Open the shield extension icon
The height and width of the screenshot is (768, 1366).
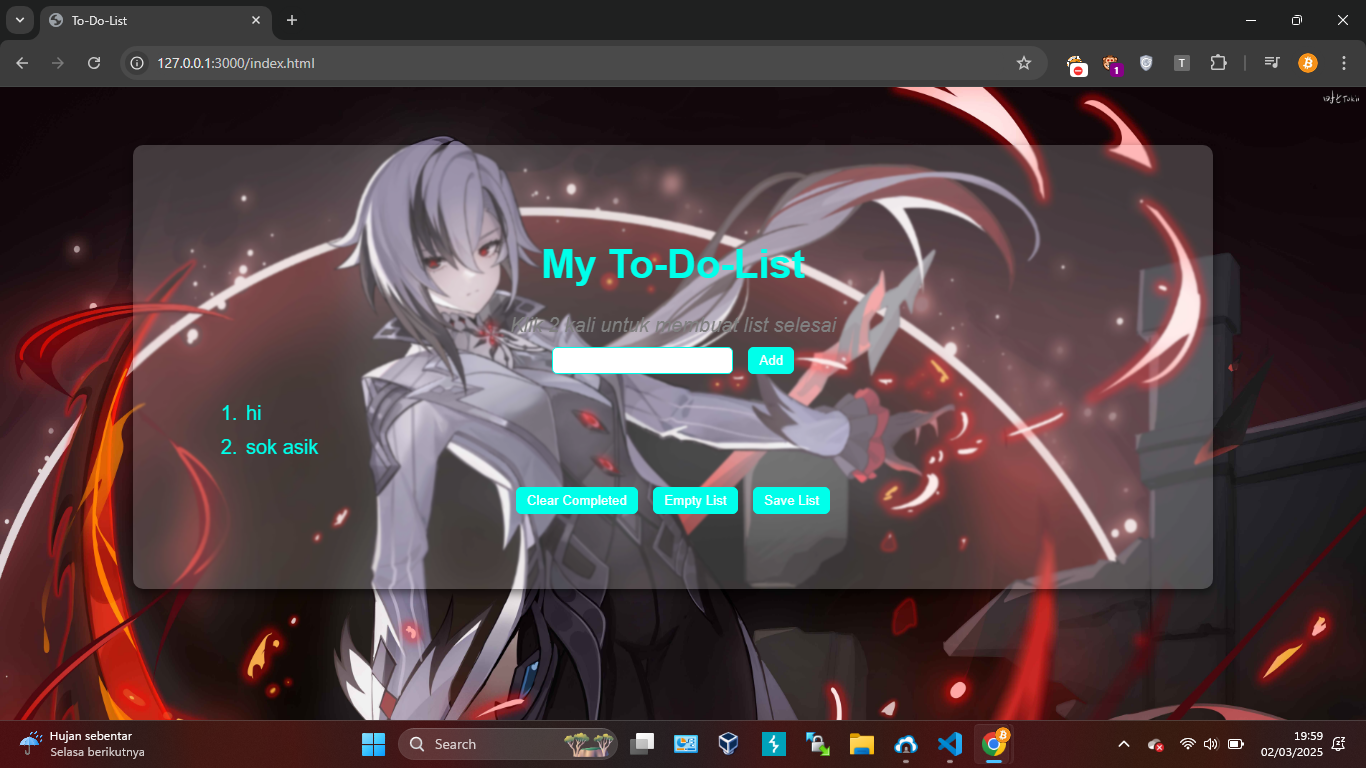[1146, 63]
